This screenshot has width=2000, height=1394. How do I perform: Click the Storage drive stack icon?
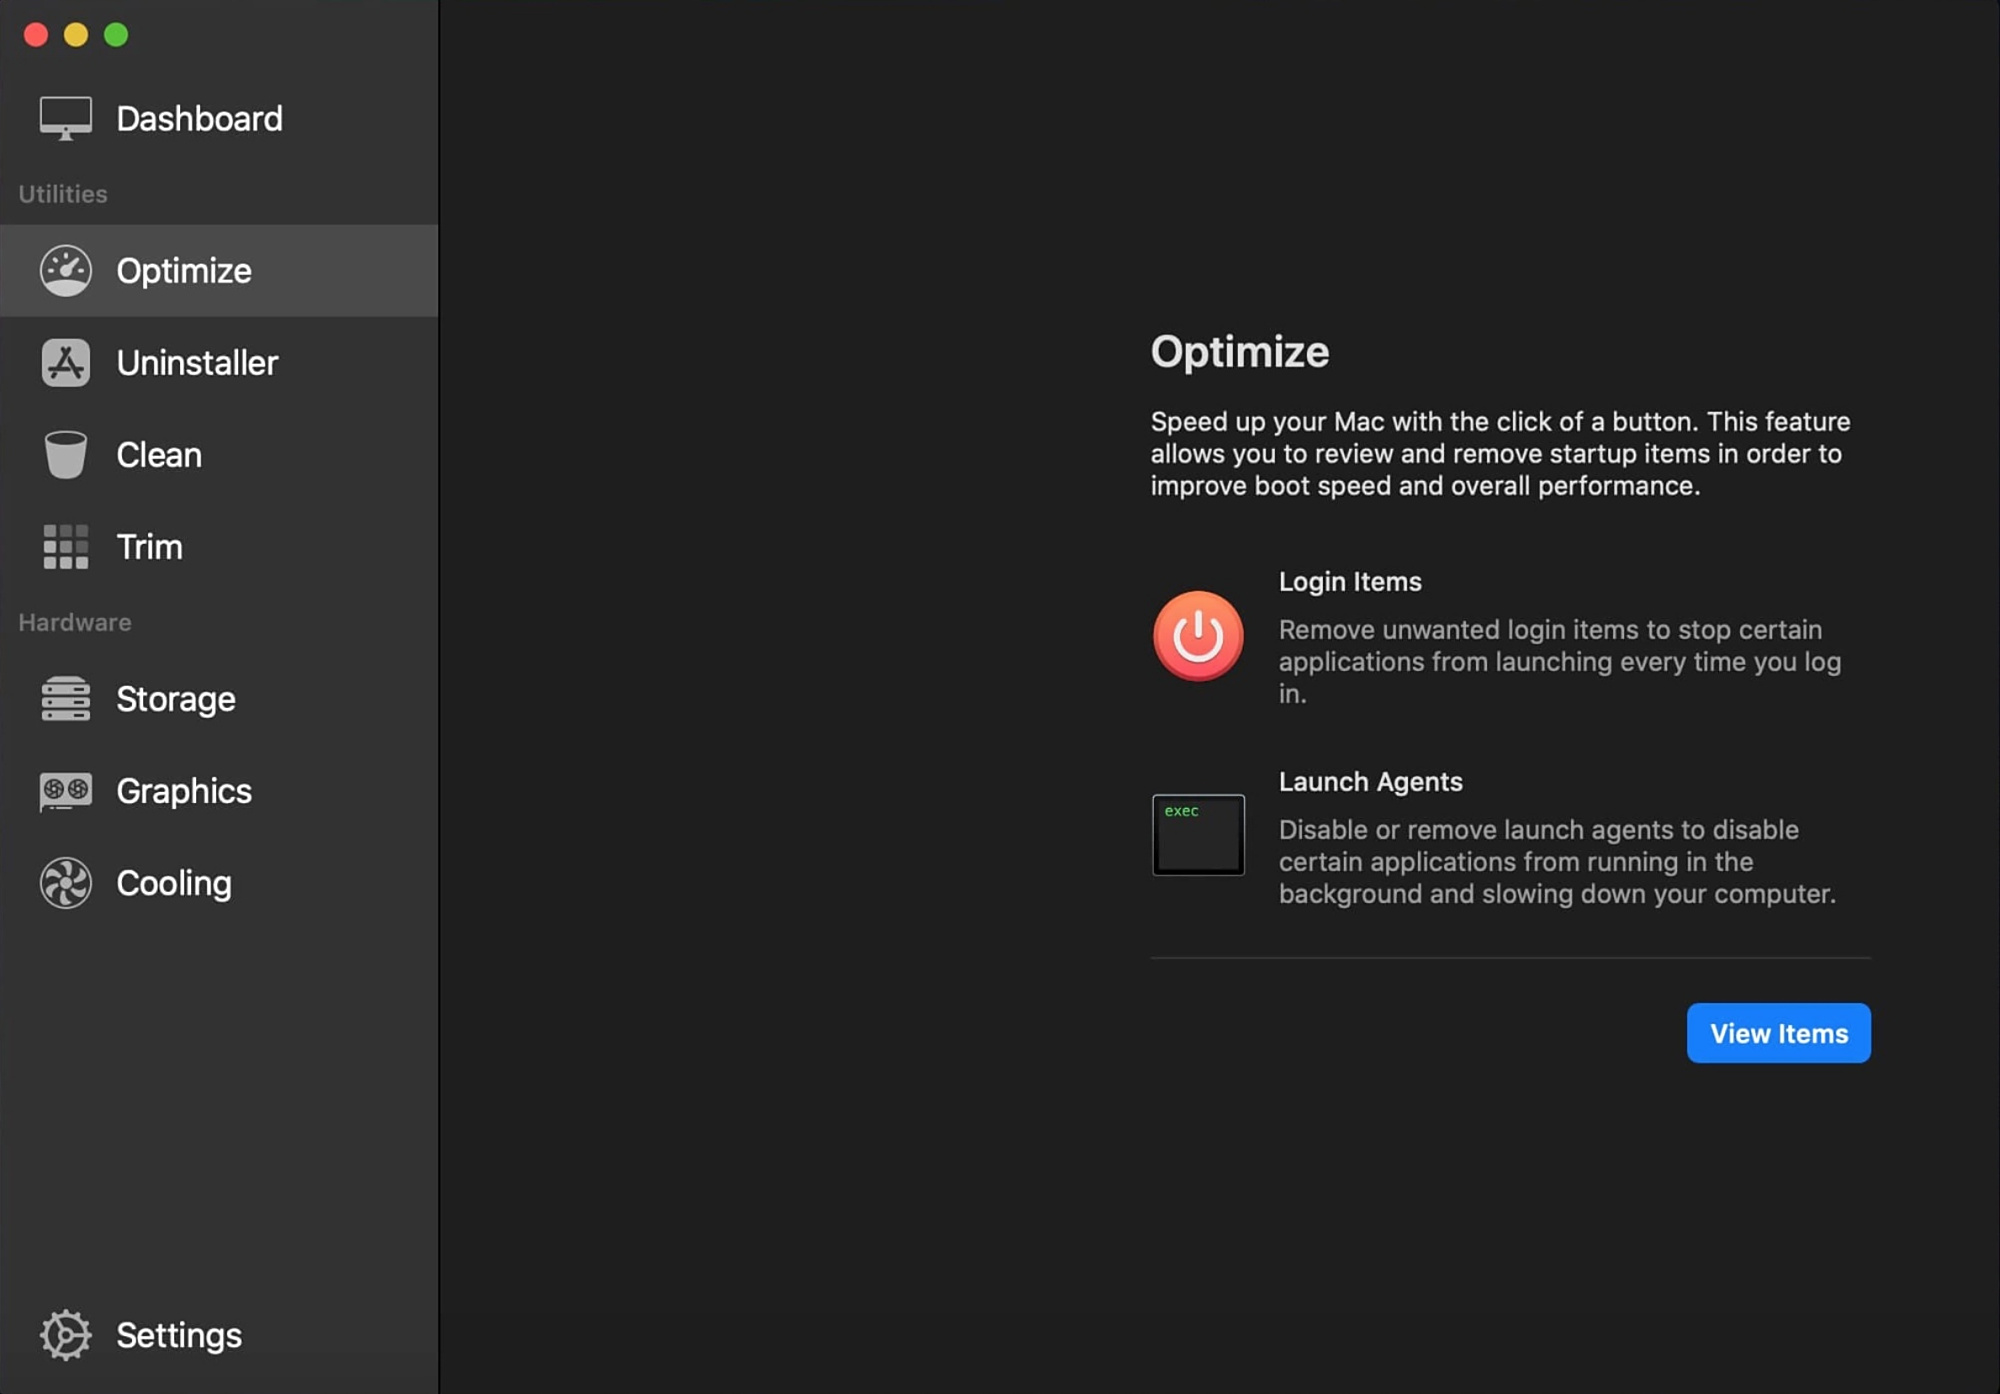click(x=66, y=699)
